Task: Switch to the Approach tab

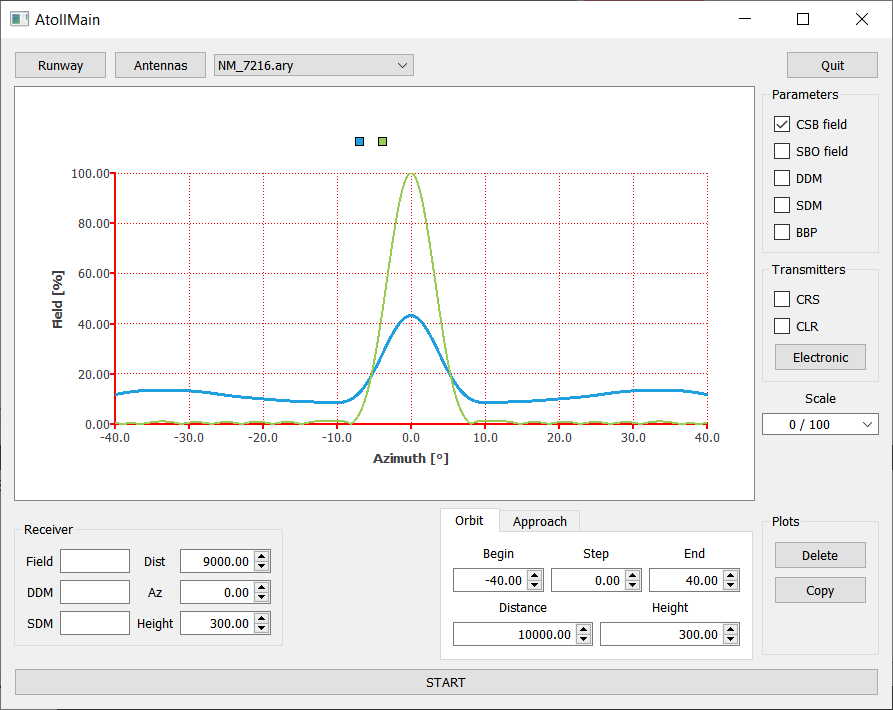Action: pyautogui.click(x=539, y=521)
